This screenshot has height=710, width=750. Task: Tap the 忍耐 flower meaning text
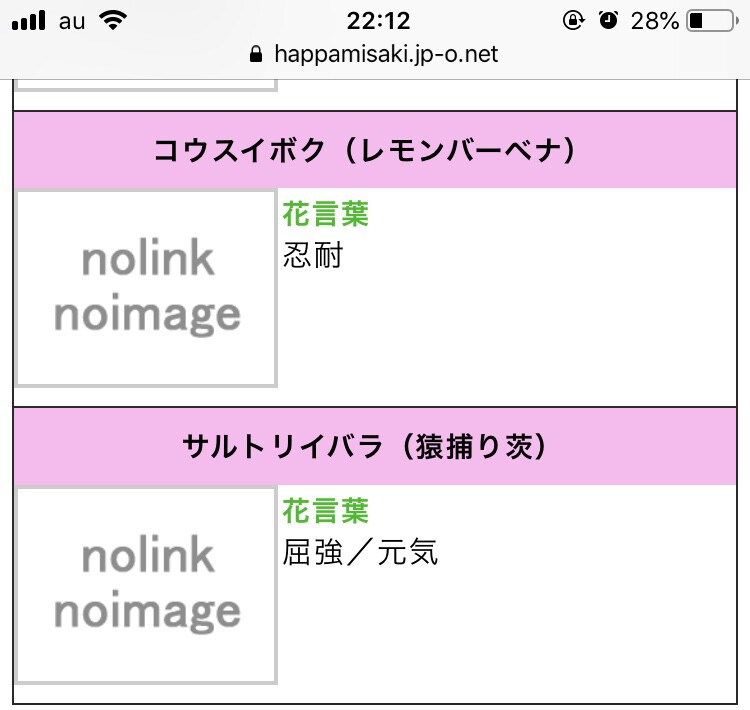(x=313, y=255)
